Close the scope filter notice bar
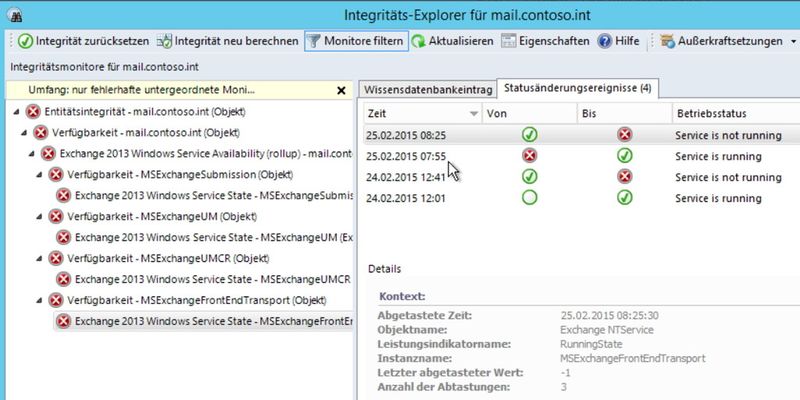 coord(341,91)
